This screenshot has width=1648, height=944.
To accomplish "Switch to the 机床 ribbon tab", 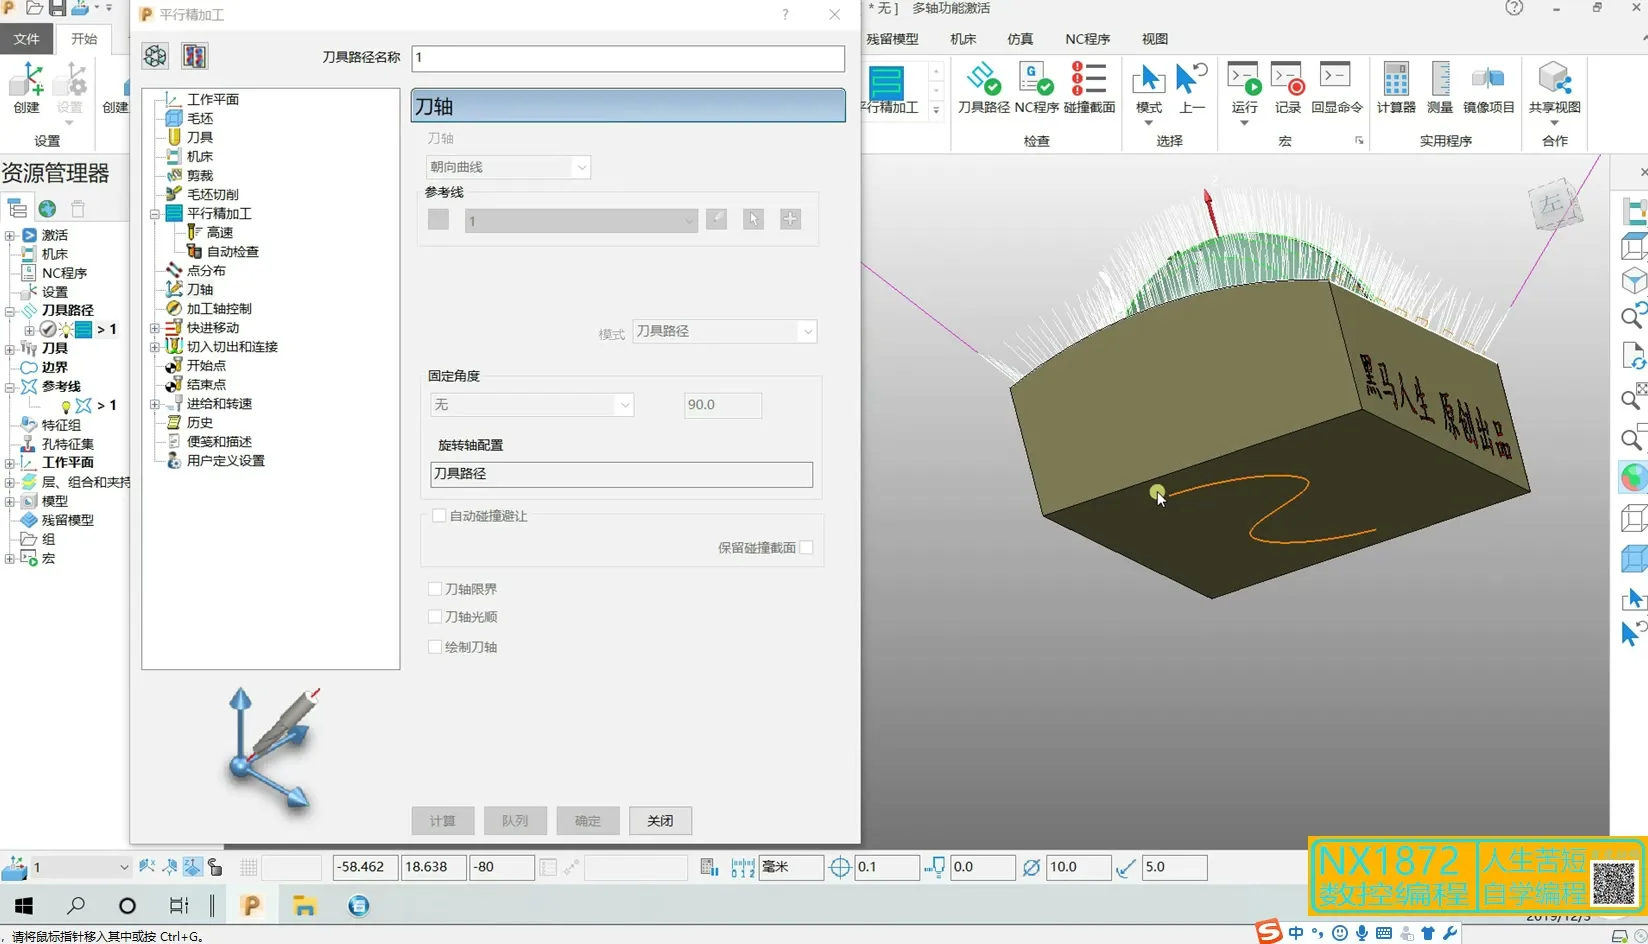I will point(963,39).
